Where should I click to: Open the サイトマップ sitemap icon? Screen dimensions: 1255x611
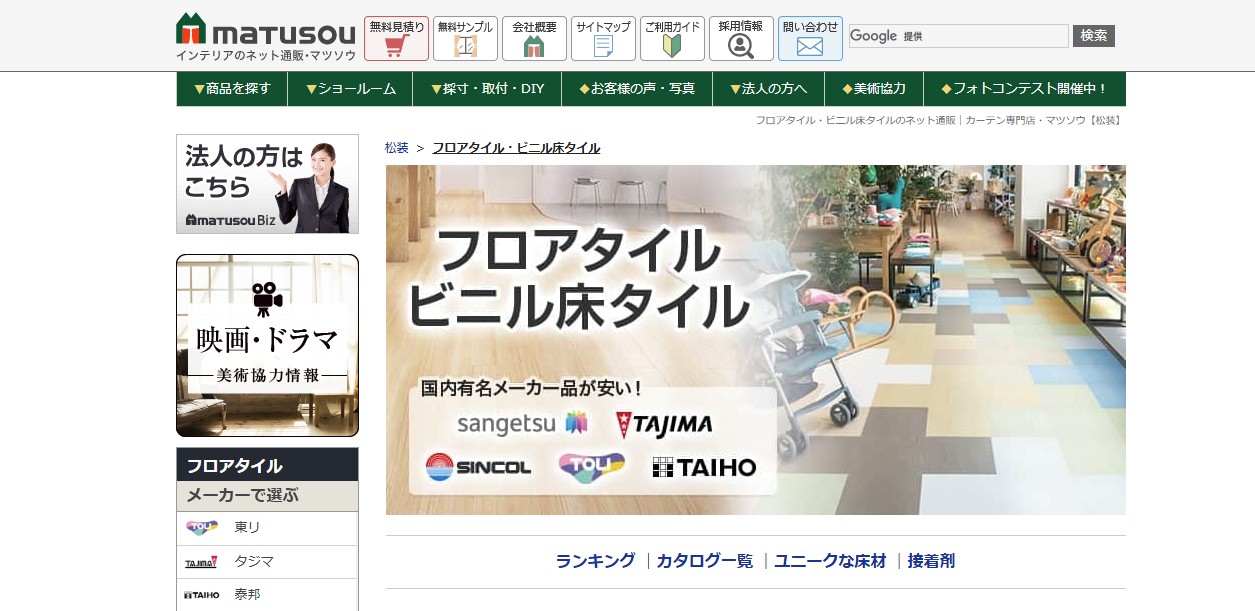pos(603,39)
